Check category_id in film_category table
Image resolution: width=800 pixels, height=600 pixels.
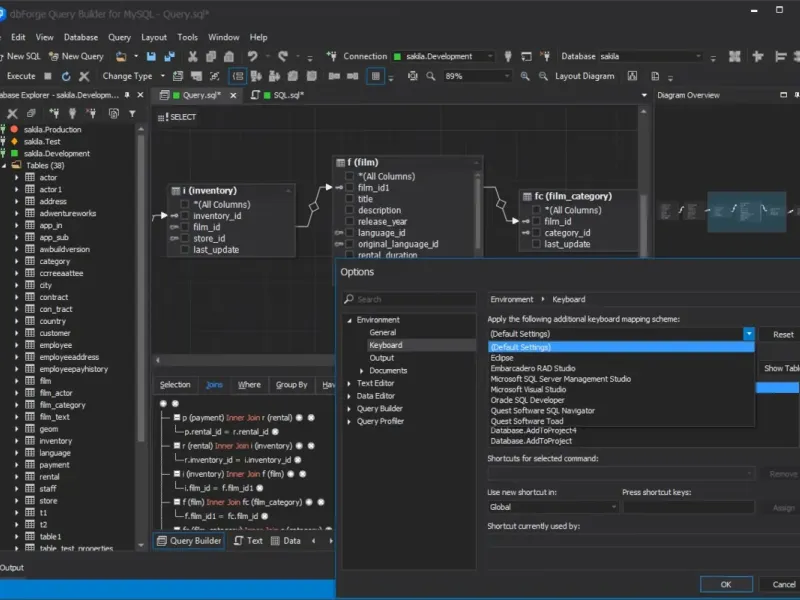[x=537, y=233]
